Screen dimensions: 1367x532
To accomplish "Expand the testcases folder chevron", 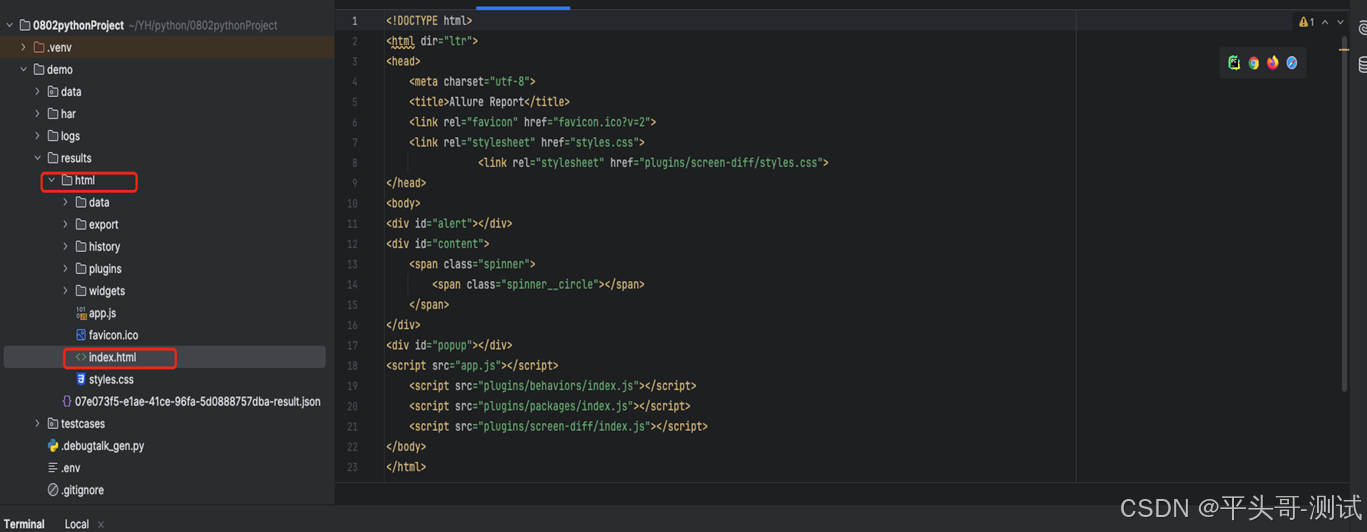I will (38, 424).
